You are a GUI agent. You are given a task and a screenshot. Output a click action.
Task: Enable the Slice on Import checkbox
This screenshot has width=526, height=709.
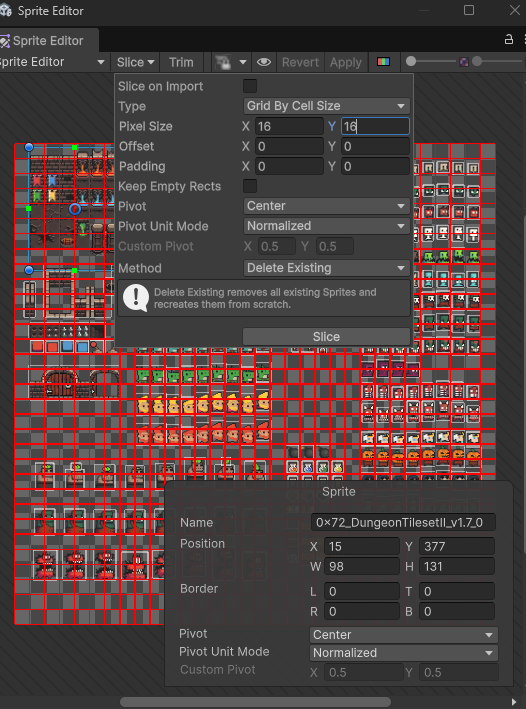250,86
